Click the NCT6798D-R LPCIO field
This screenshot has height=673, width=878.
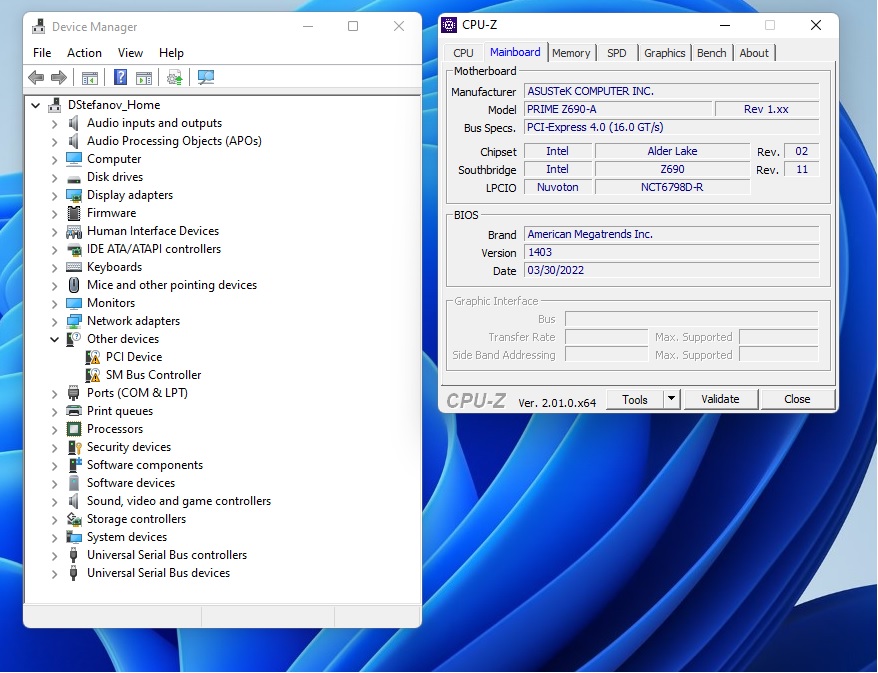point(672,187)
